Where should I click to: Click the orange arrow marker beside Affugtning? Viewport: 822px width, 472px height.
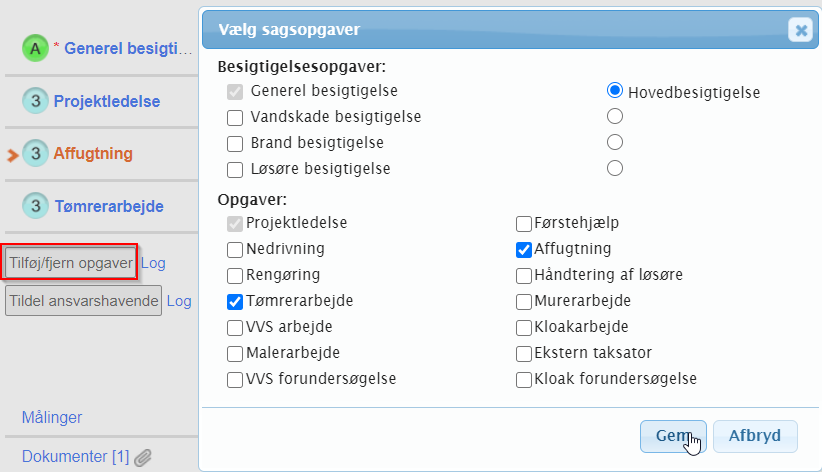point(12,155)
